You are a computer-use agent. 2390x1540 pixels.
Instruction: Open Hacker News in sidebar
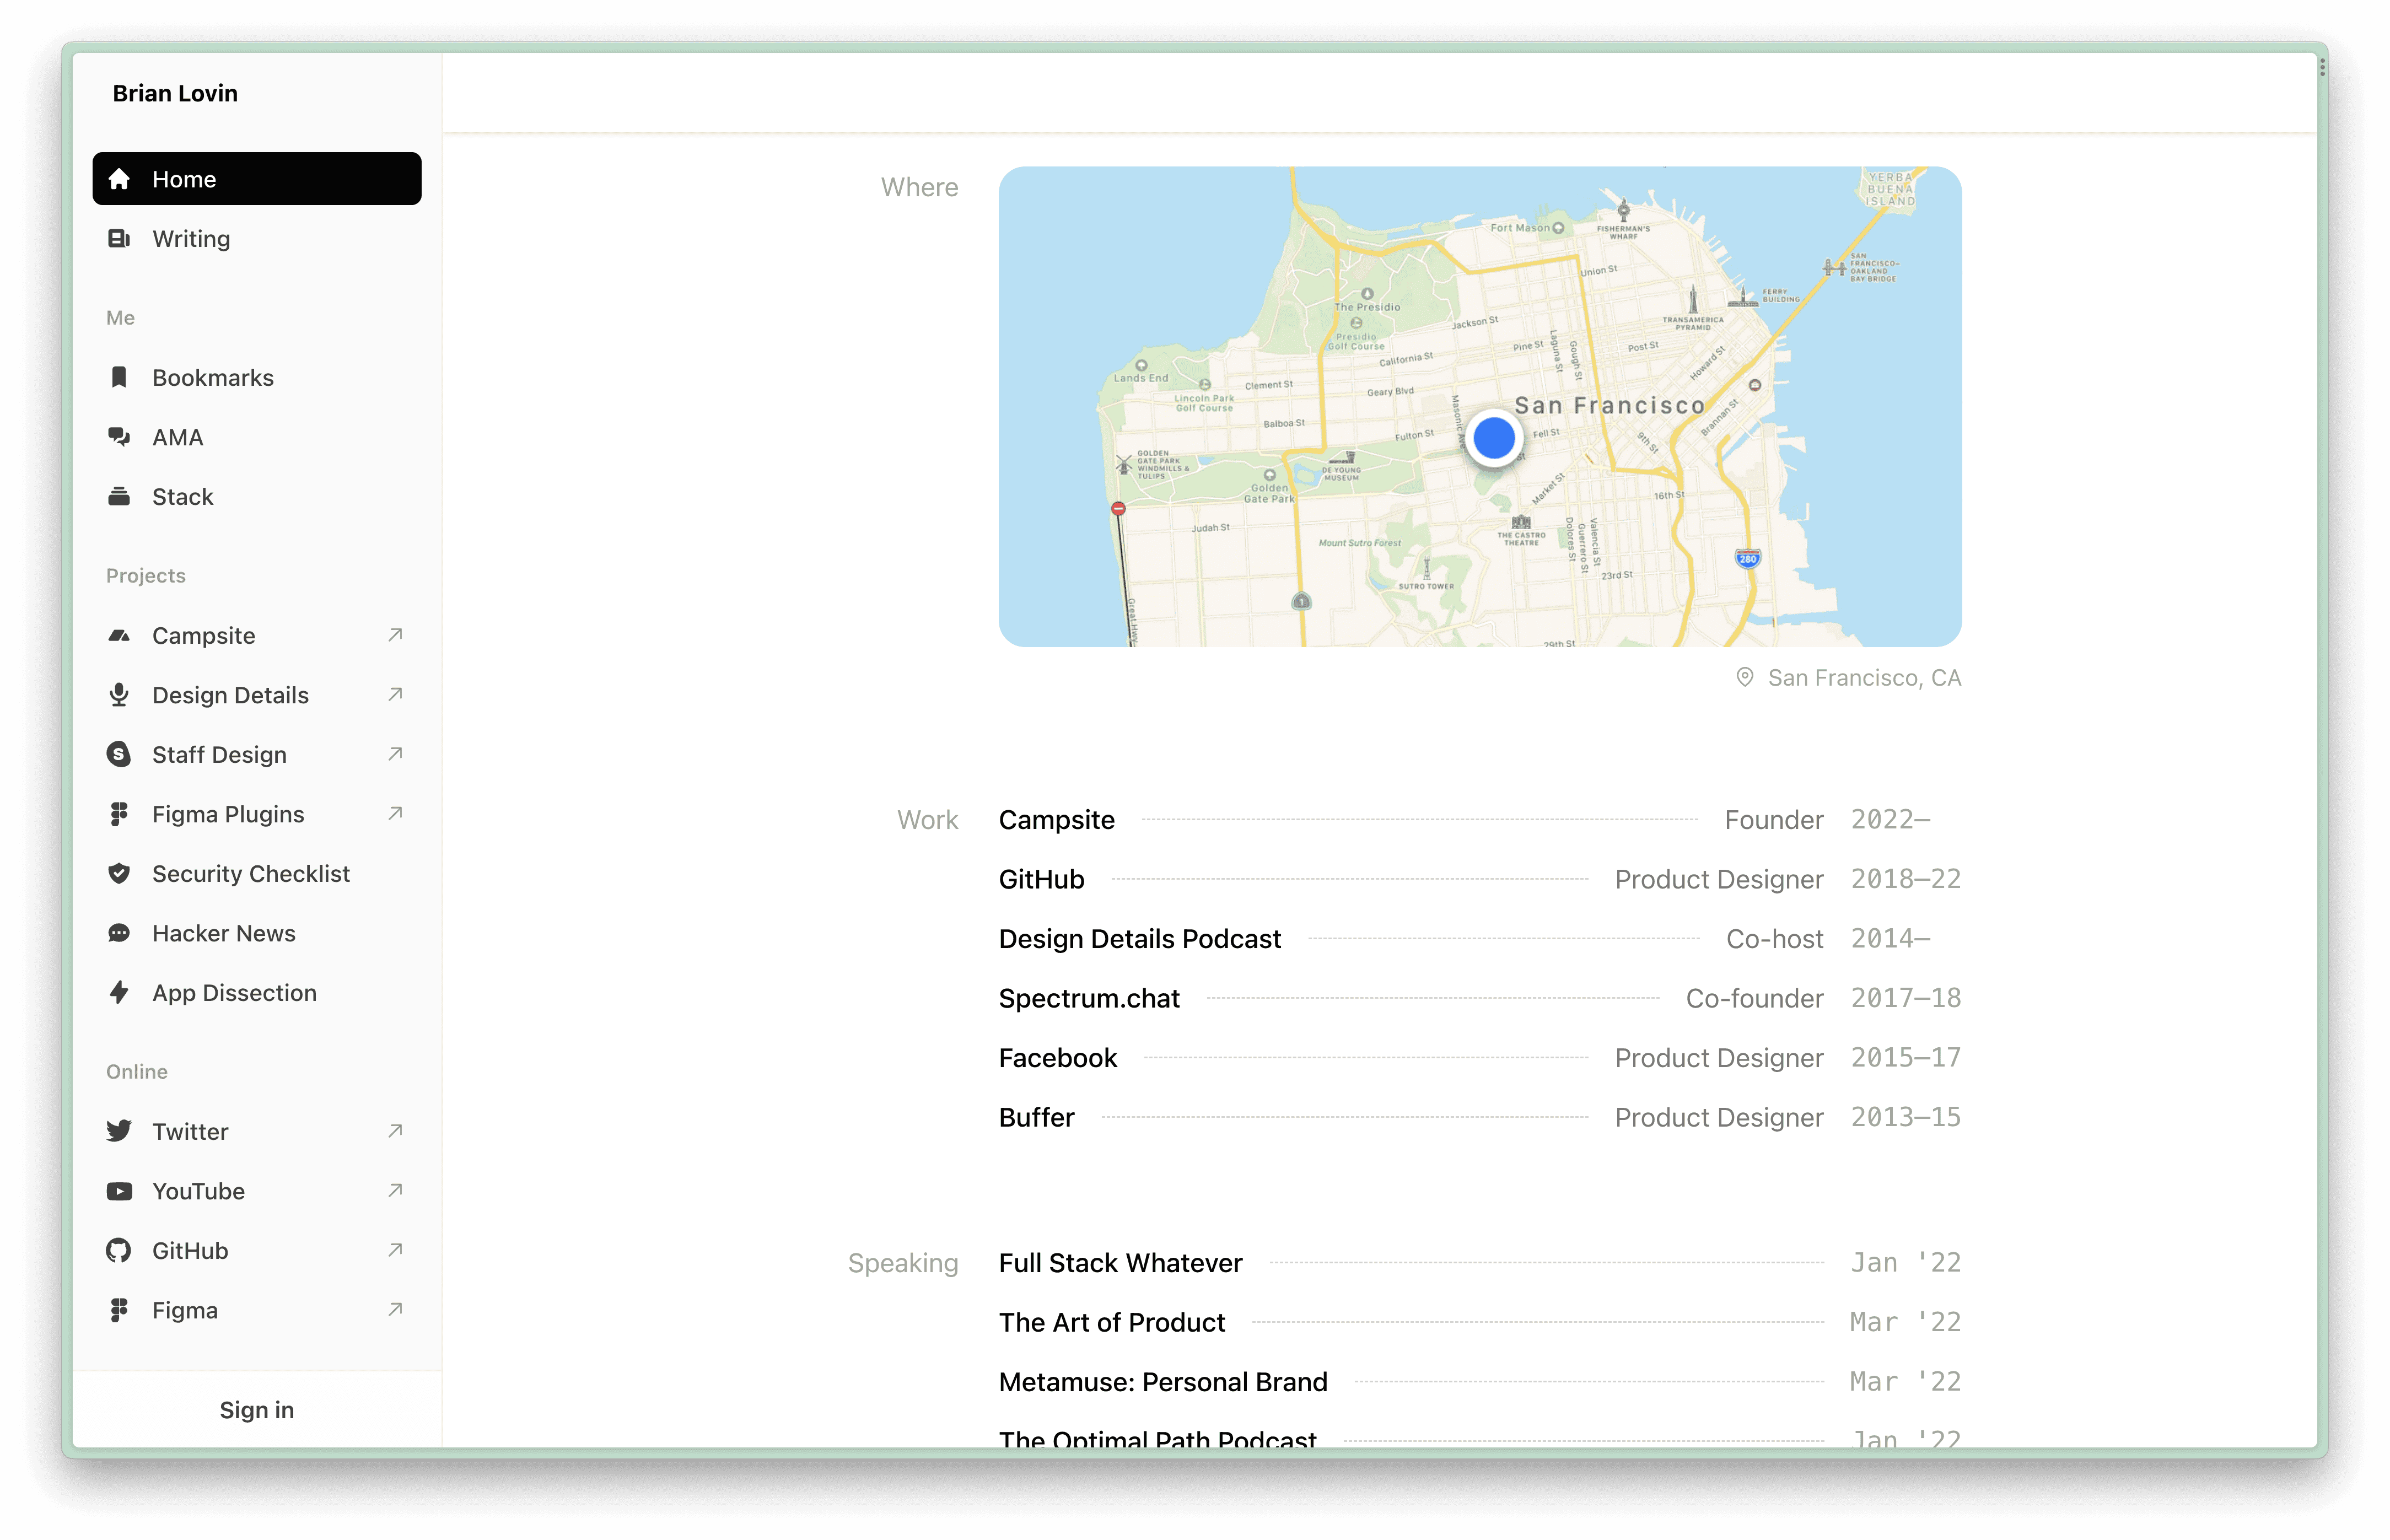[x=224, y=933]
